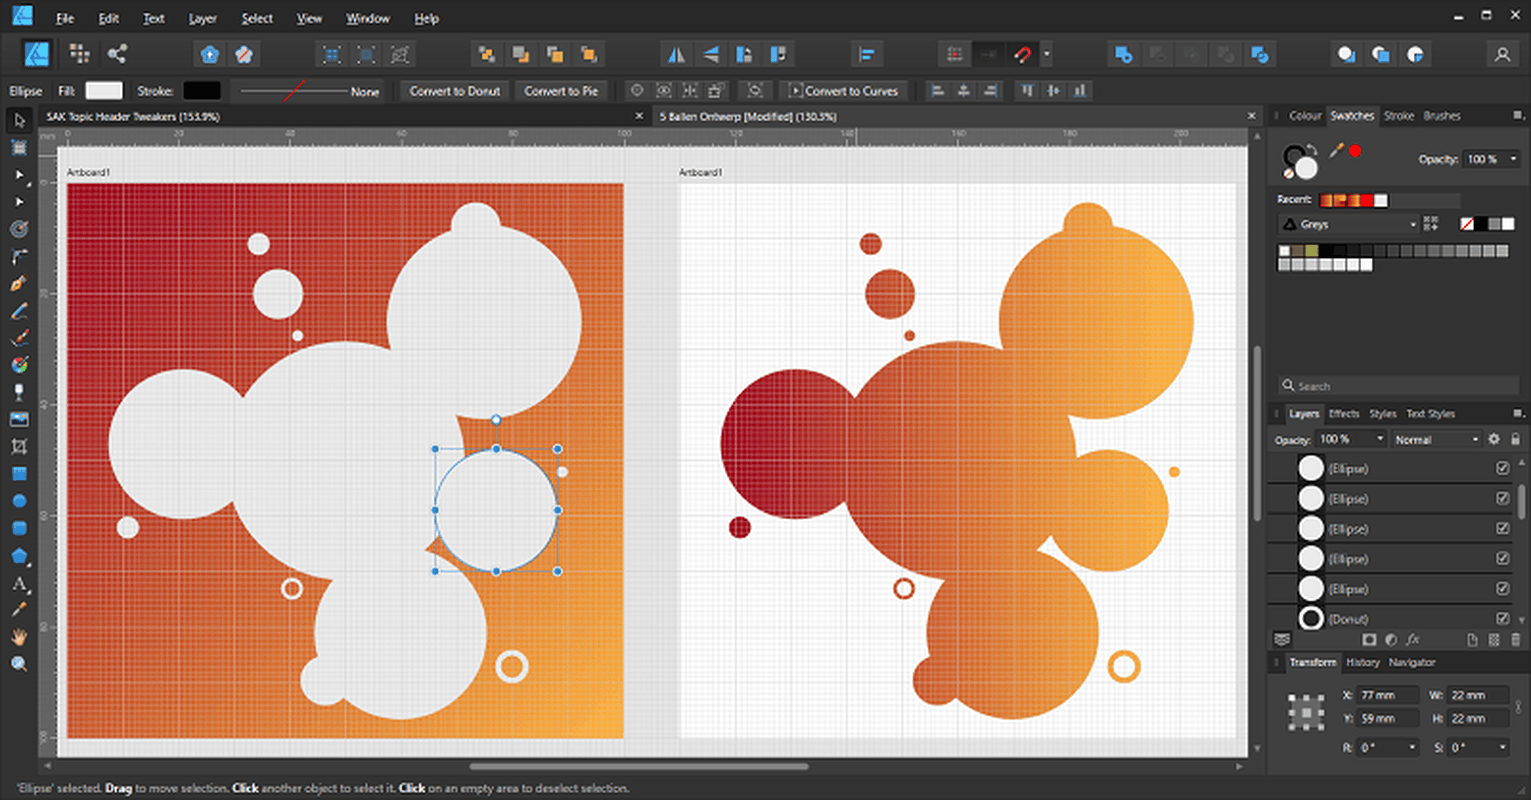Select the View (hand) tool
This screenshot has width=1531, height=800.
19,637
